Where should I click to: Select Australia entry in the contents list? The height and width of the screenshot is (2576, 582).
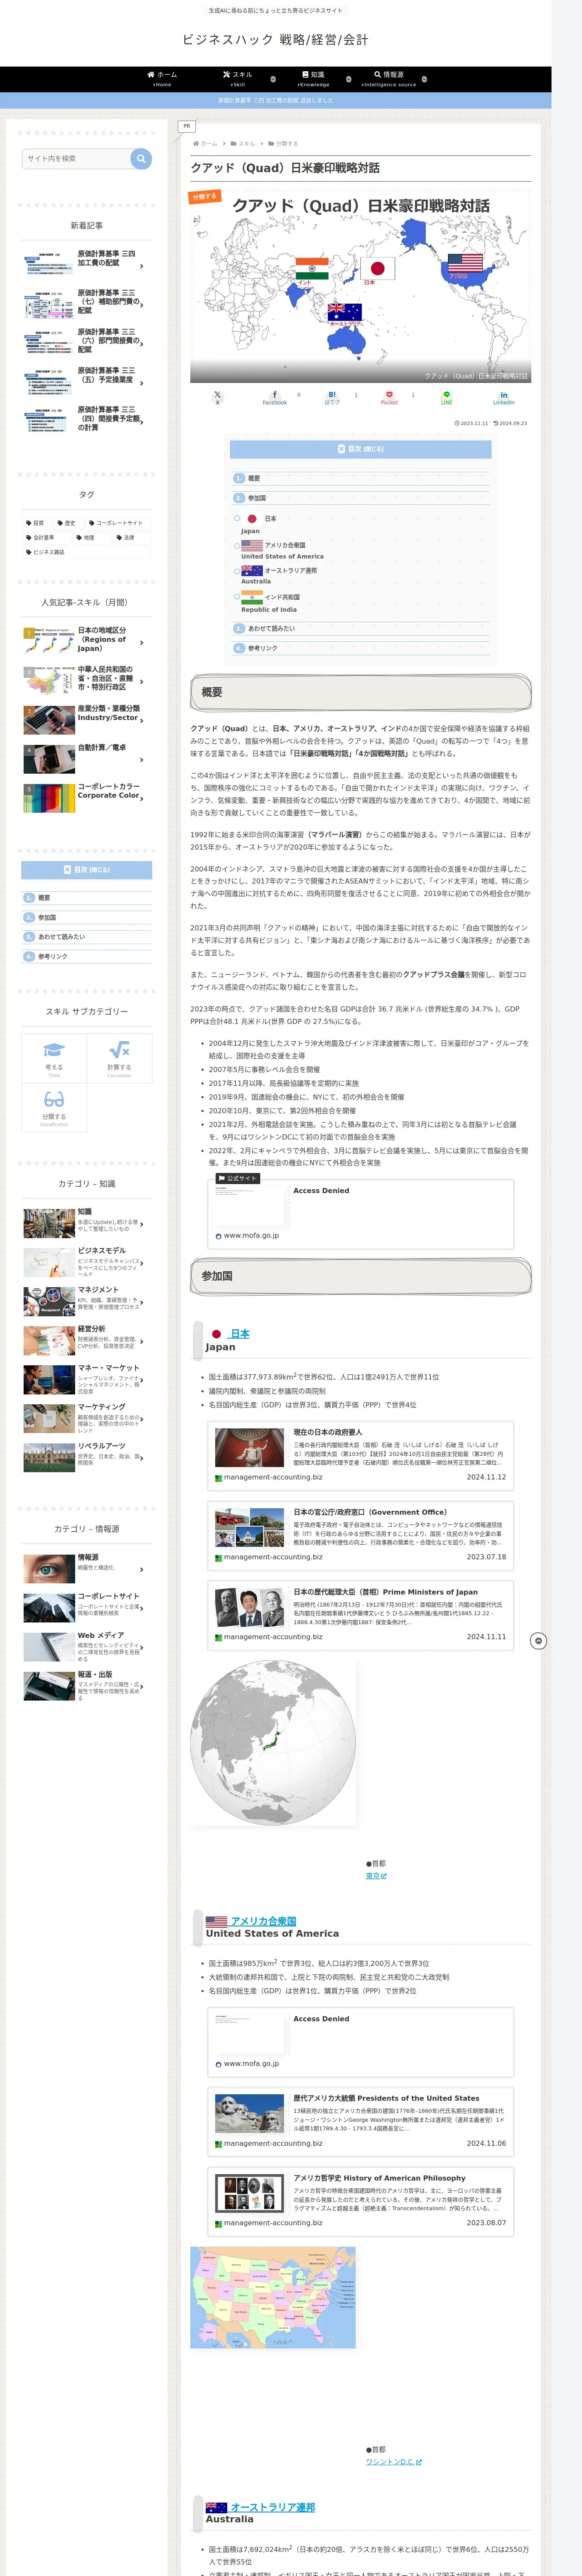(x=279, y=575)
